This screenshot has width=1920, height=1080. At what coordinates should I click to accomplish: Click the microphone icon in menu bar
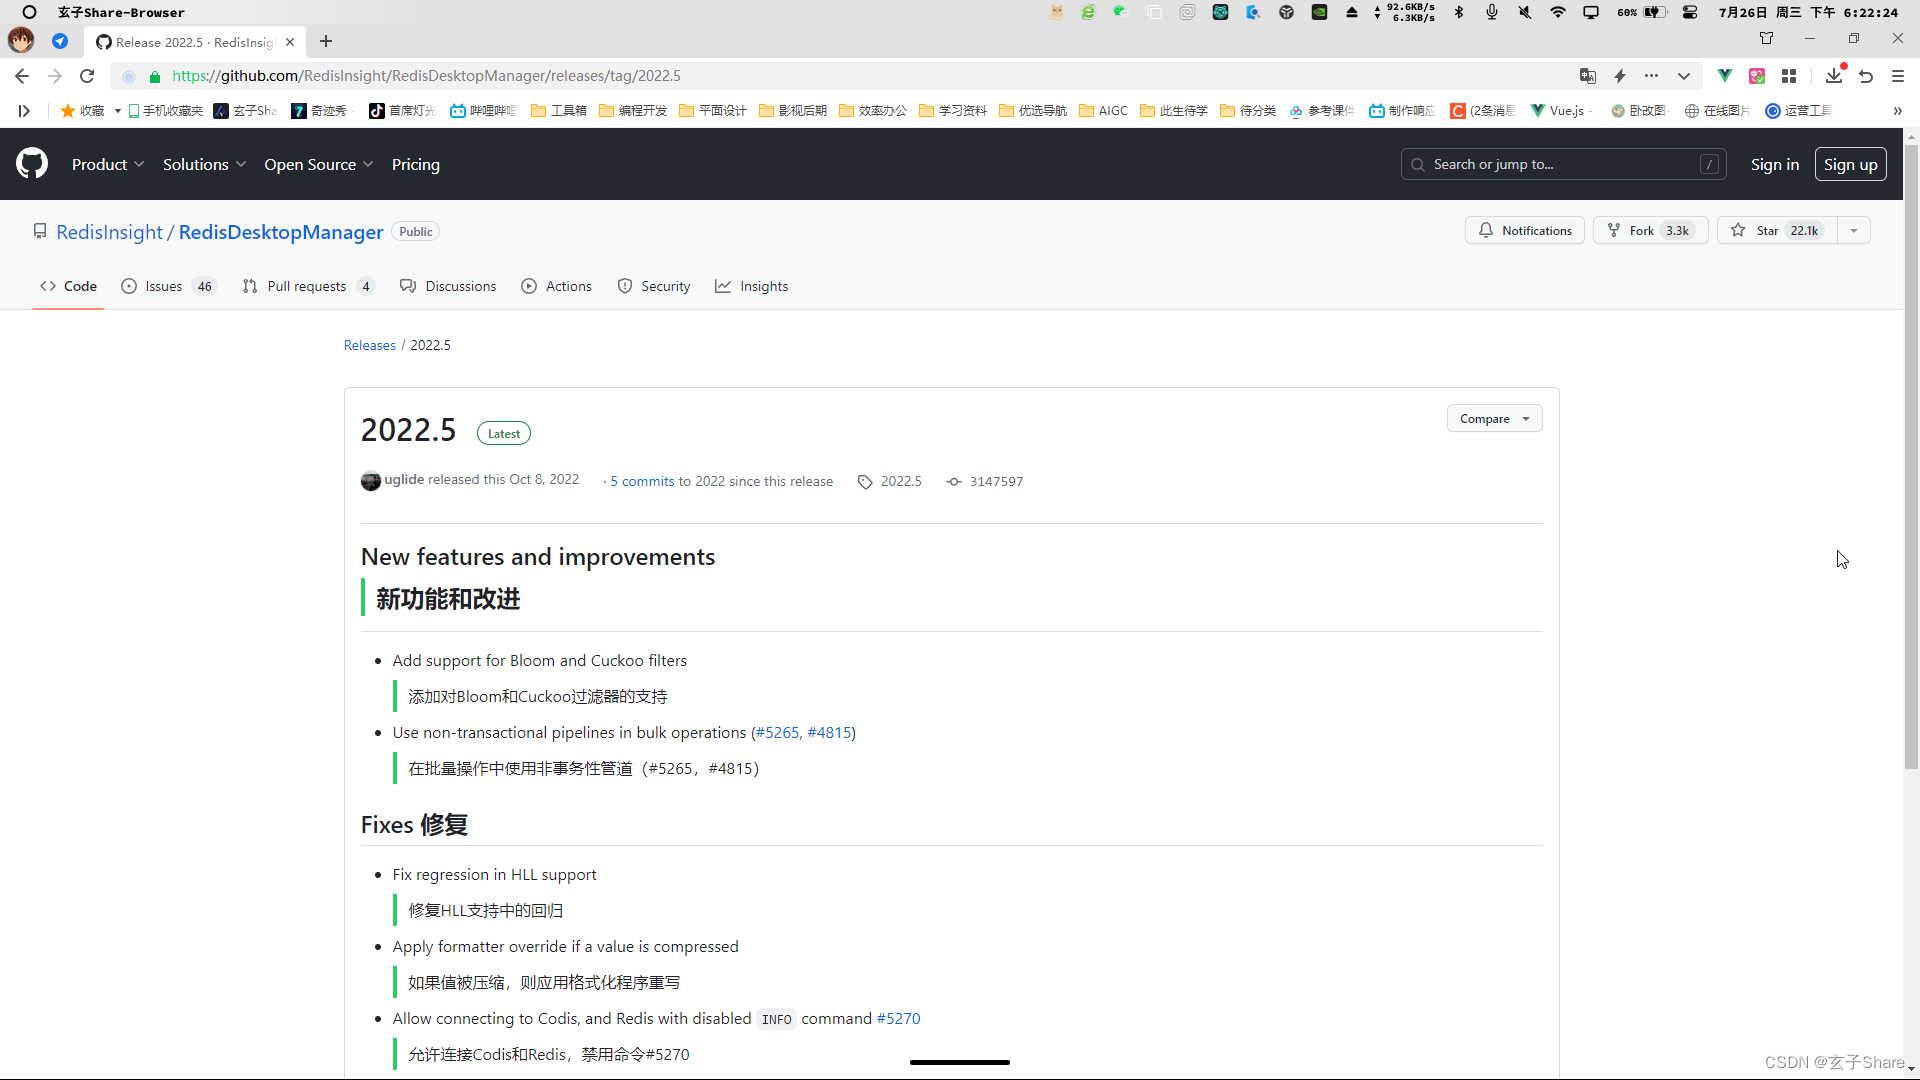tap(1492, 12)
